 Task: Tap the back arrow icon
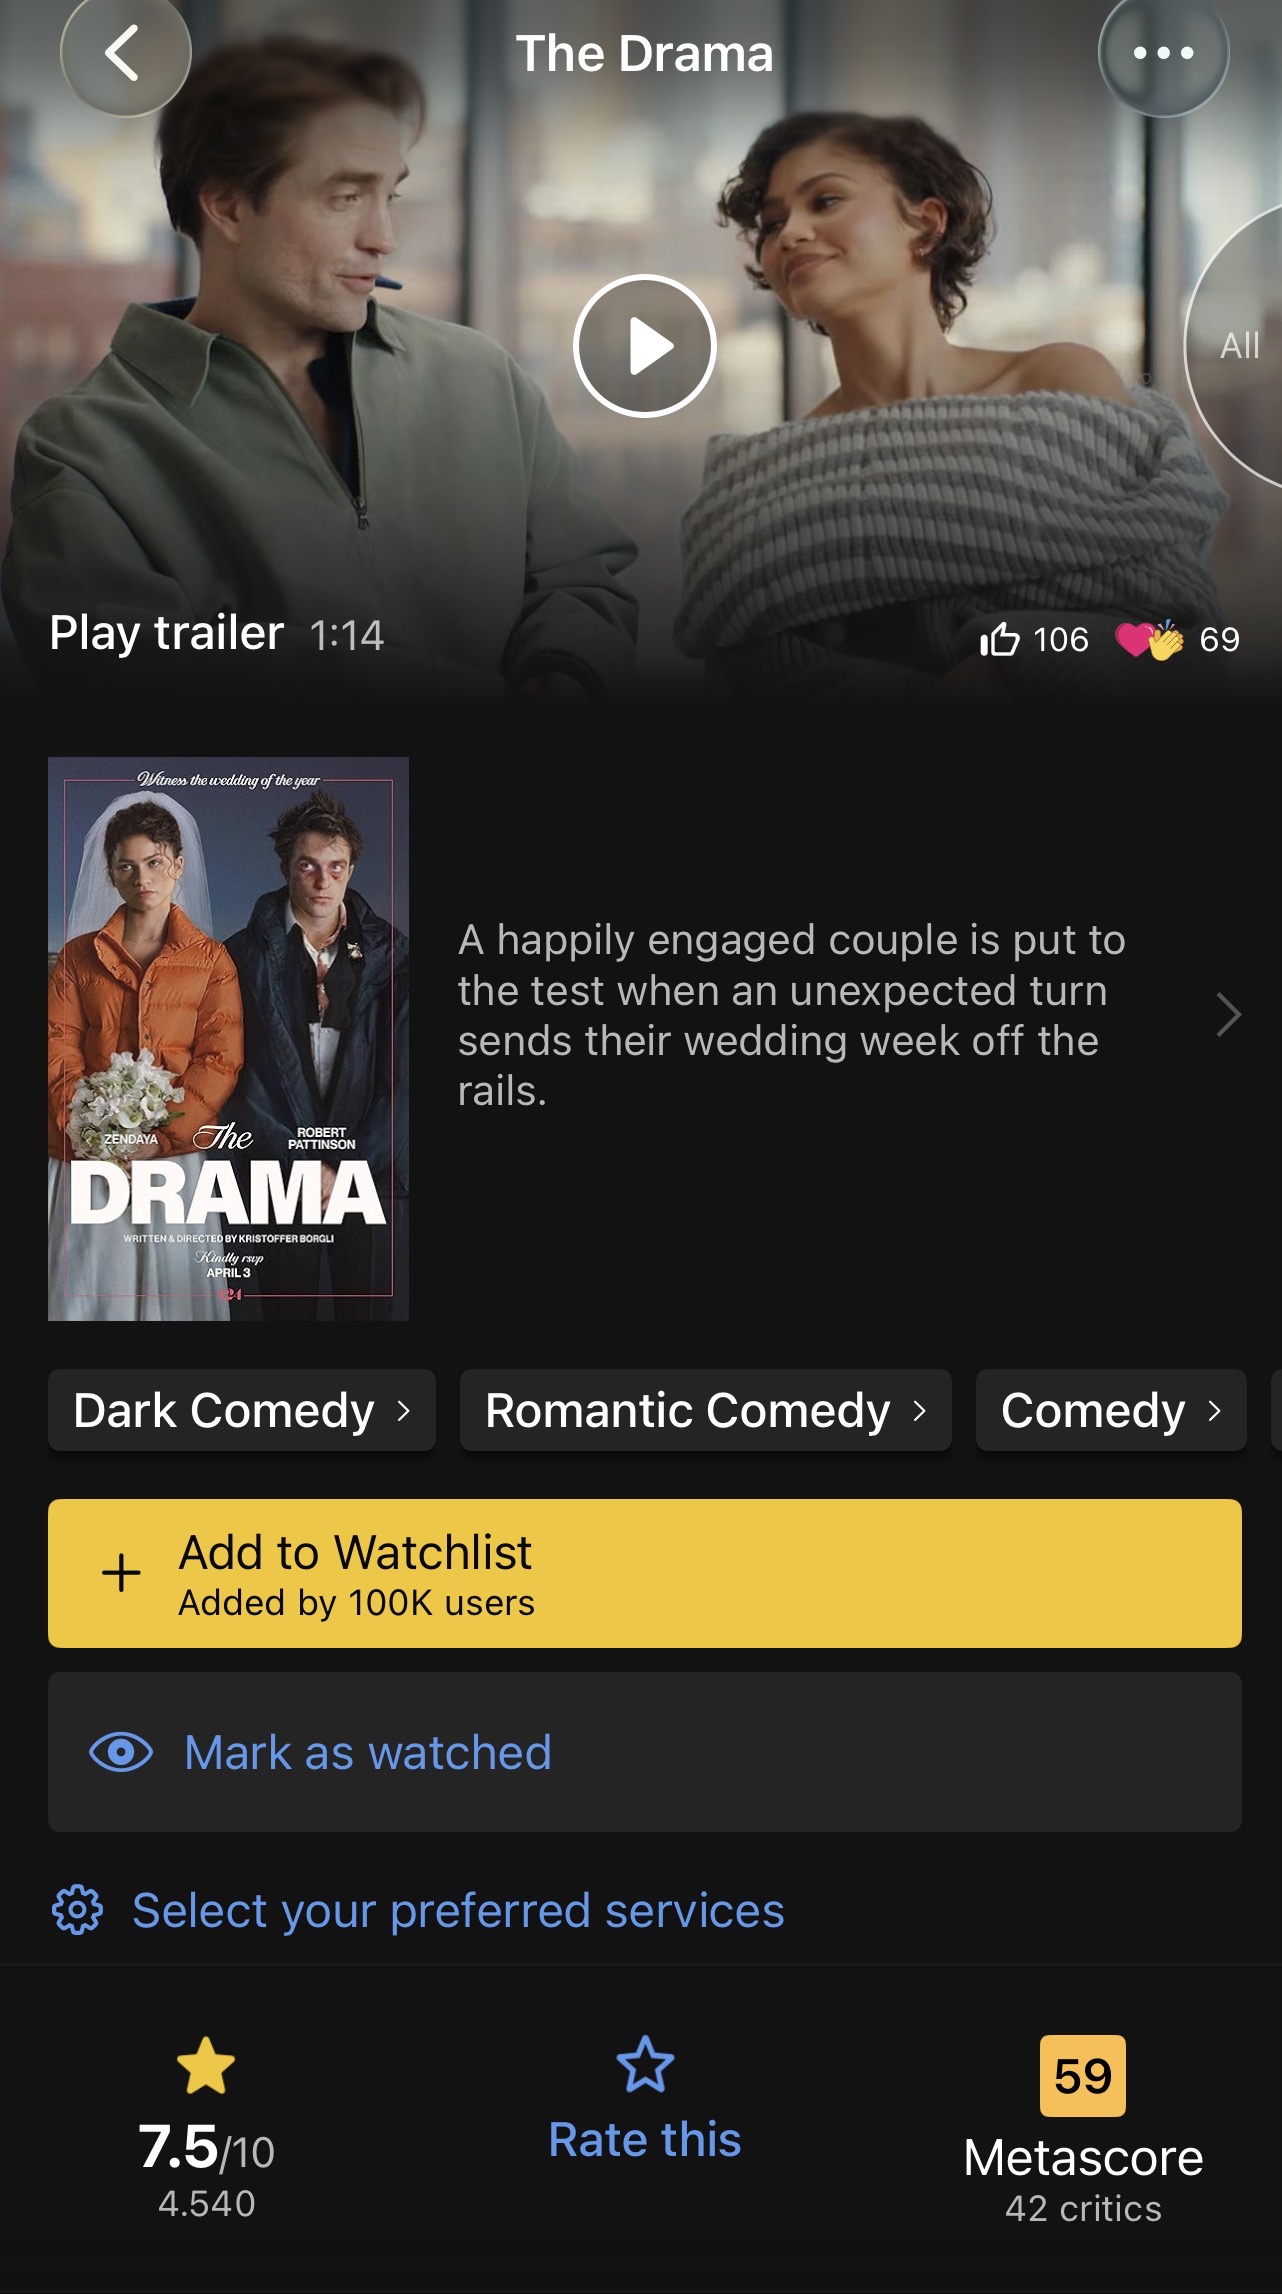pyautogui.click(x=125, y=53)
